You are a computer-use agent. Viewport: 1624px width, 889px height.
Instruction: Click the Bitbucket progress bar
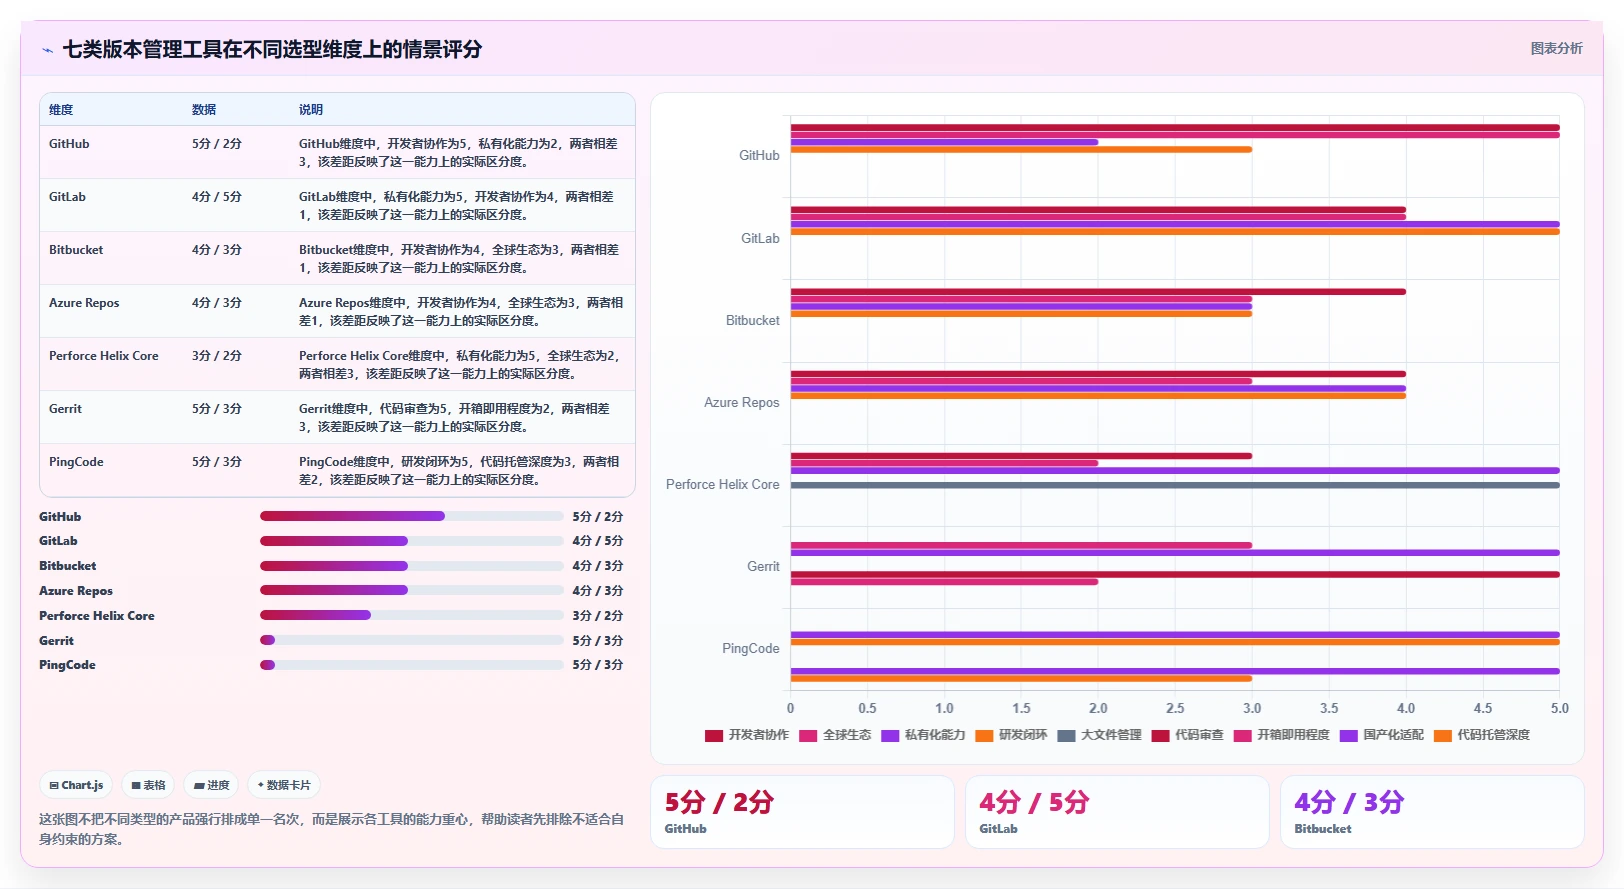[x=412, y=566]
